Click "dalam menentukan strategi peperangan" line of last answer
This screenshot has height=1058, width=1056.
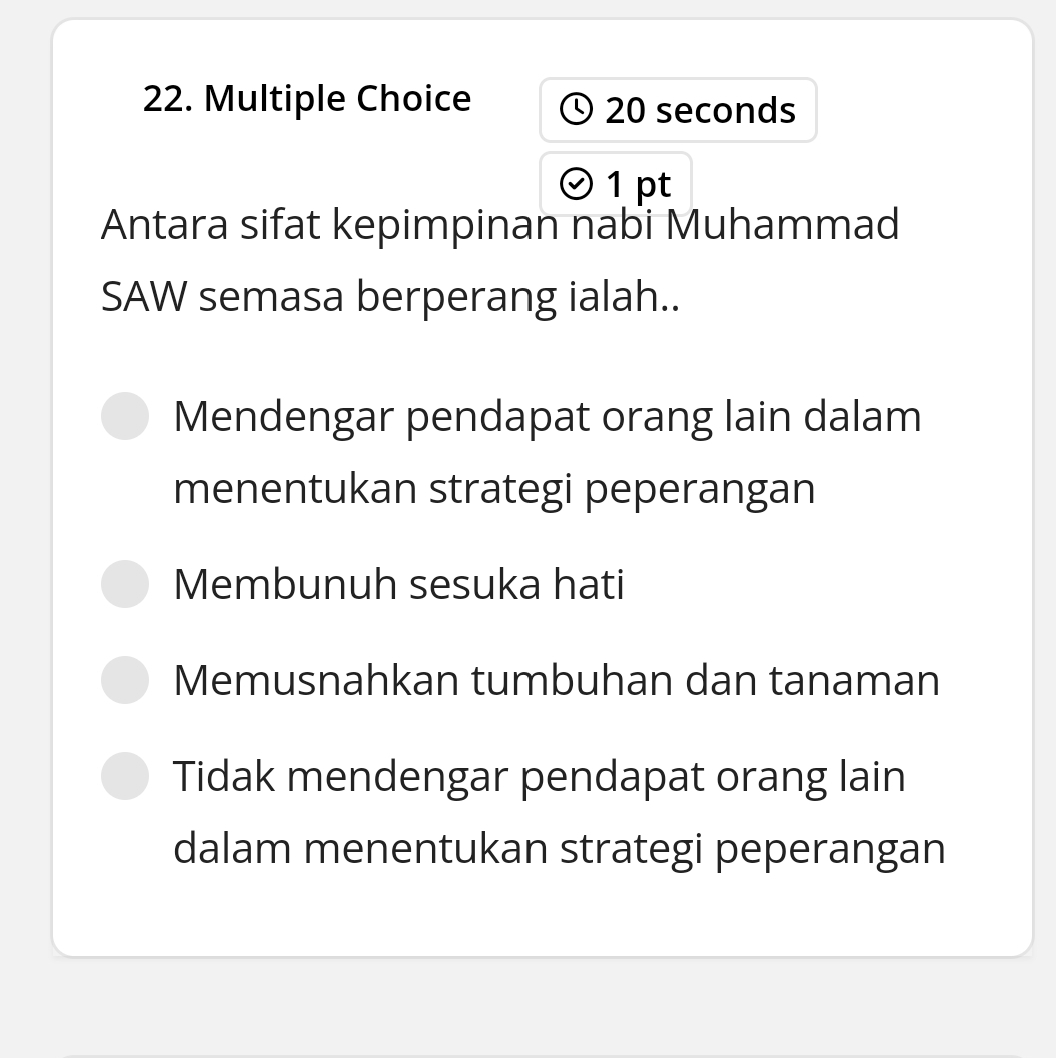[x=559, y=848]
